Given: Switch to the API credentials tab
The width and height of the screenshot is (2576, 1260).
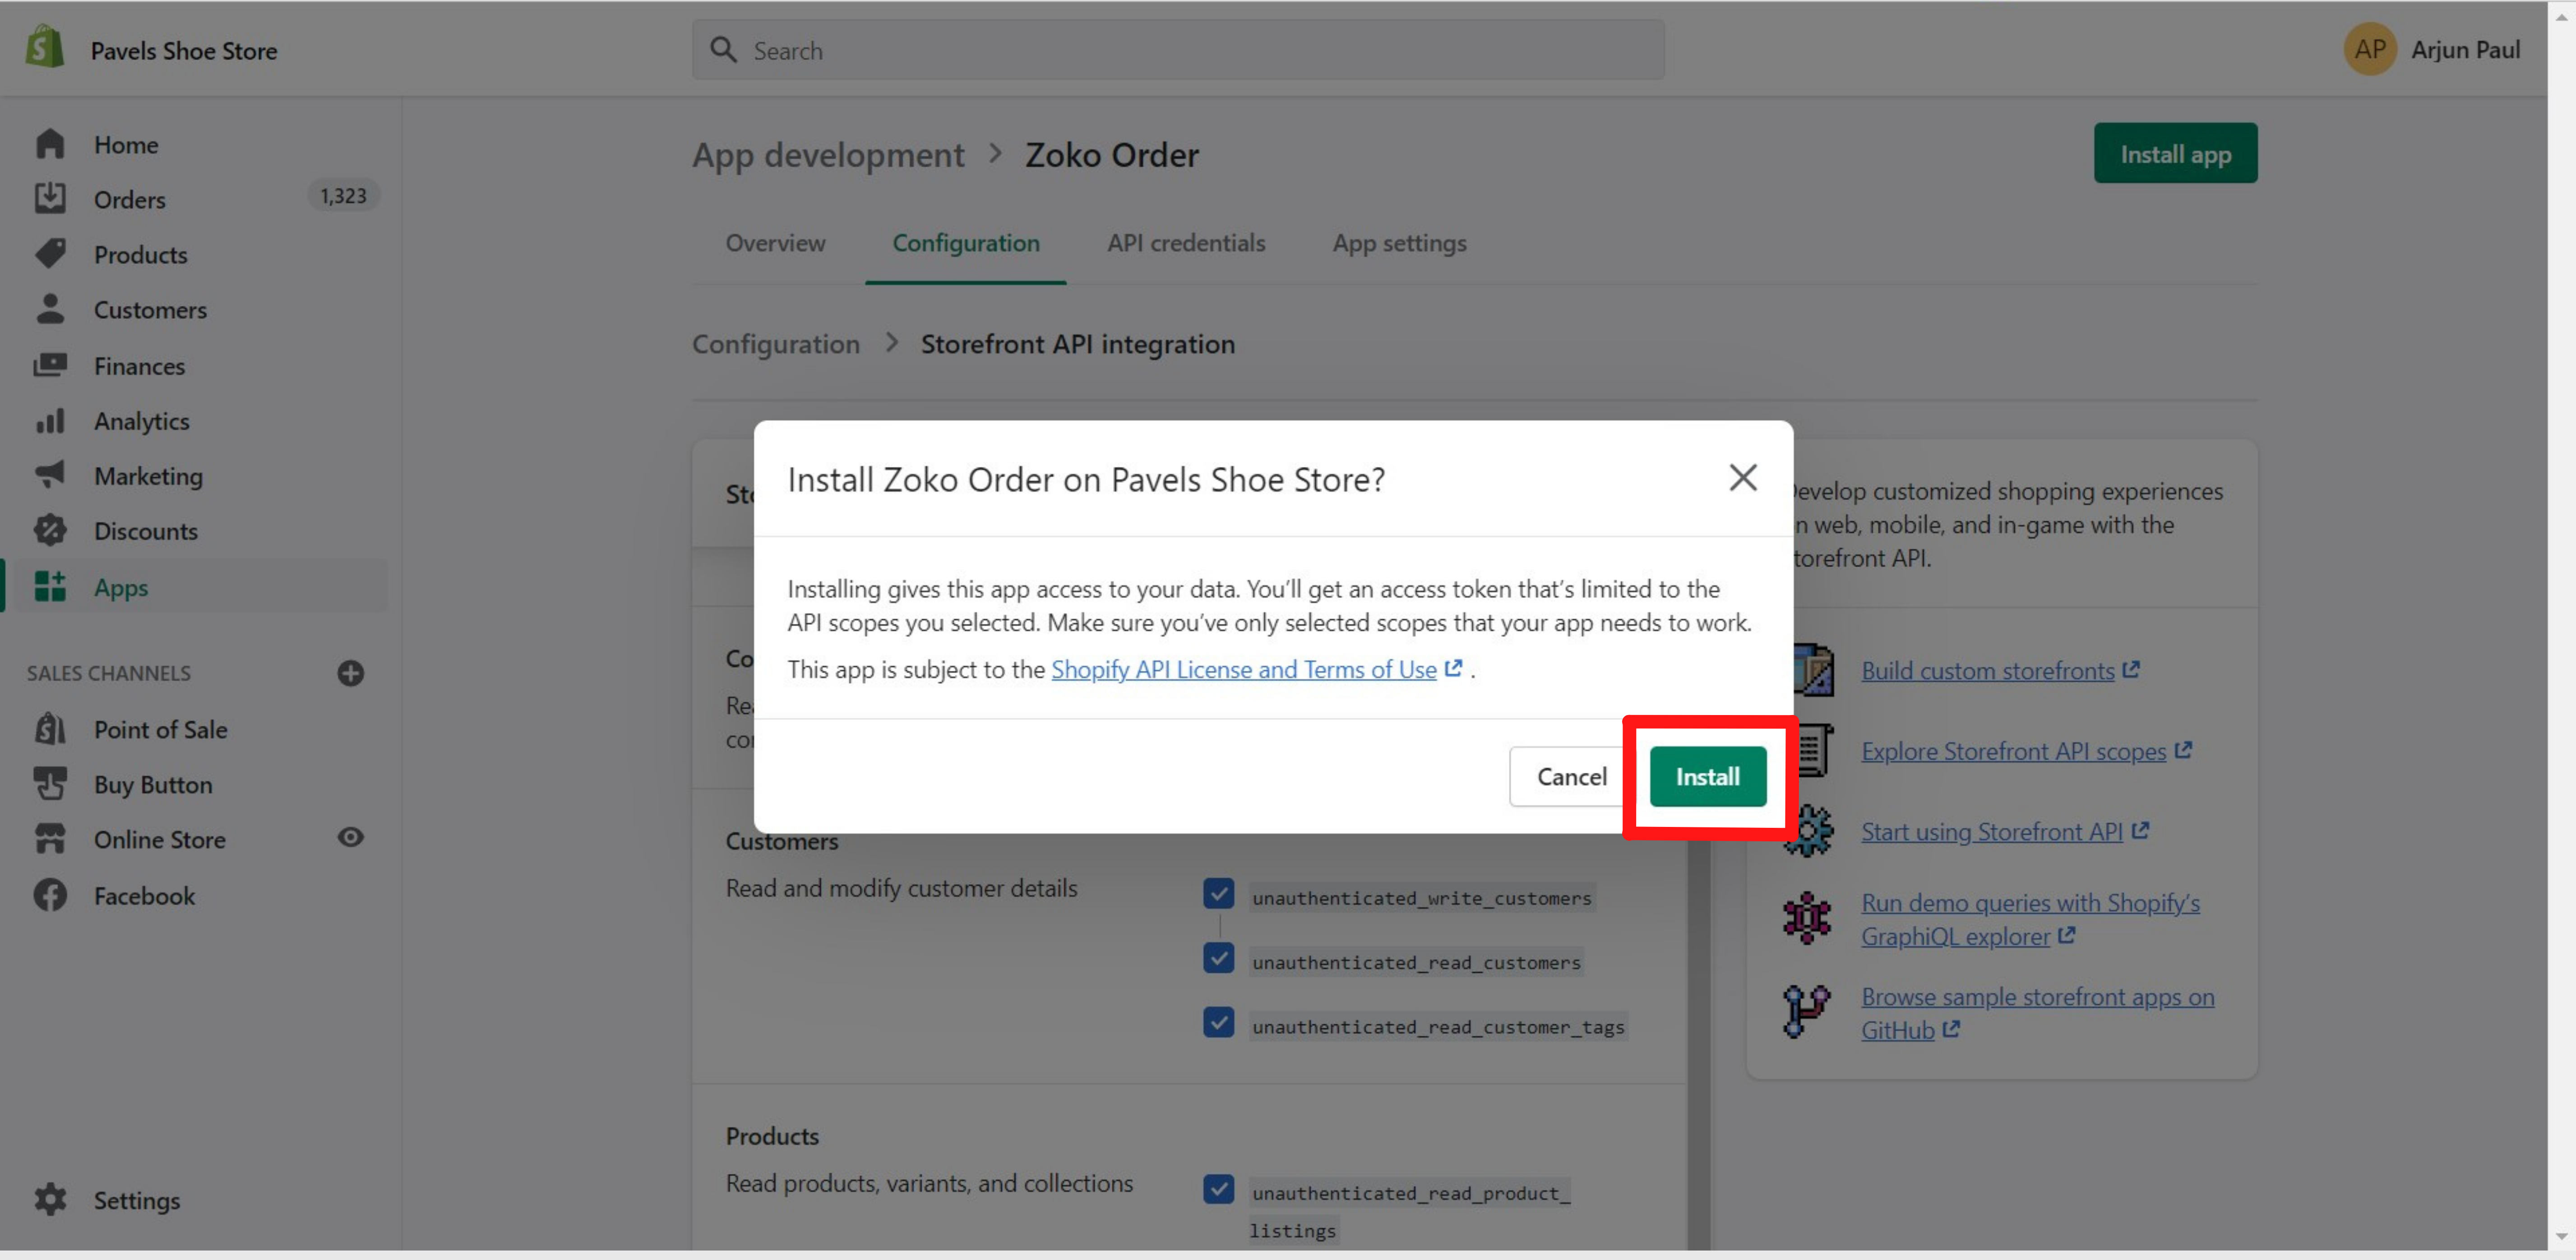Looking at the screenshot, I should [x=1186, y=243].
